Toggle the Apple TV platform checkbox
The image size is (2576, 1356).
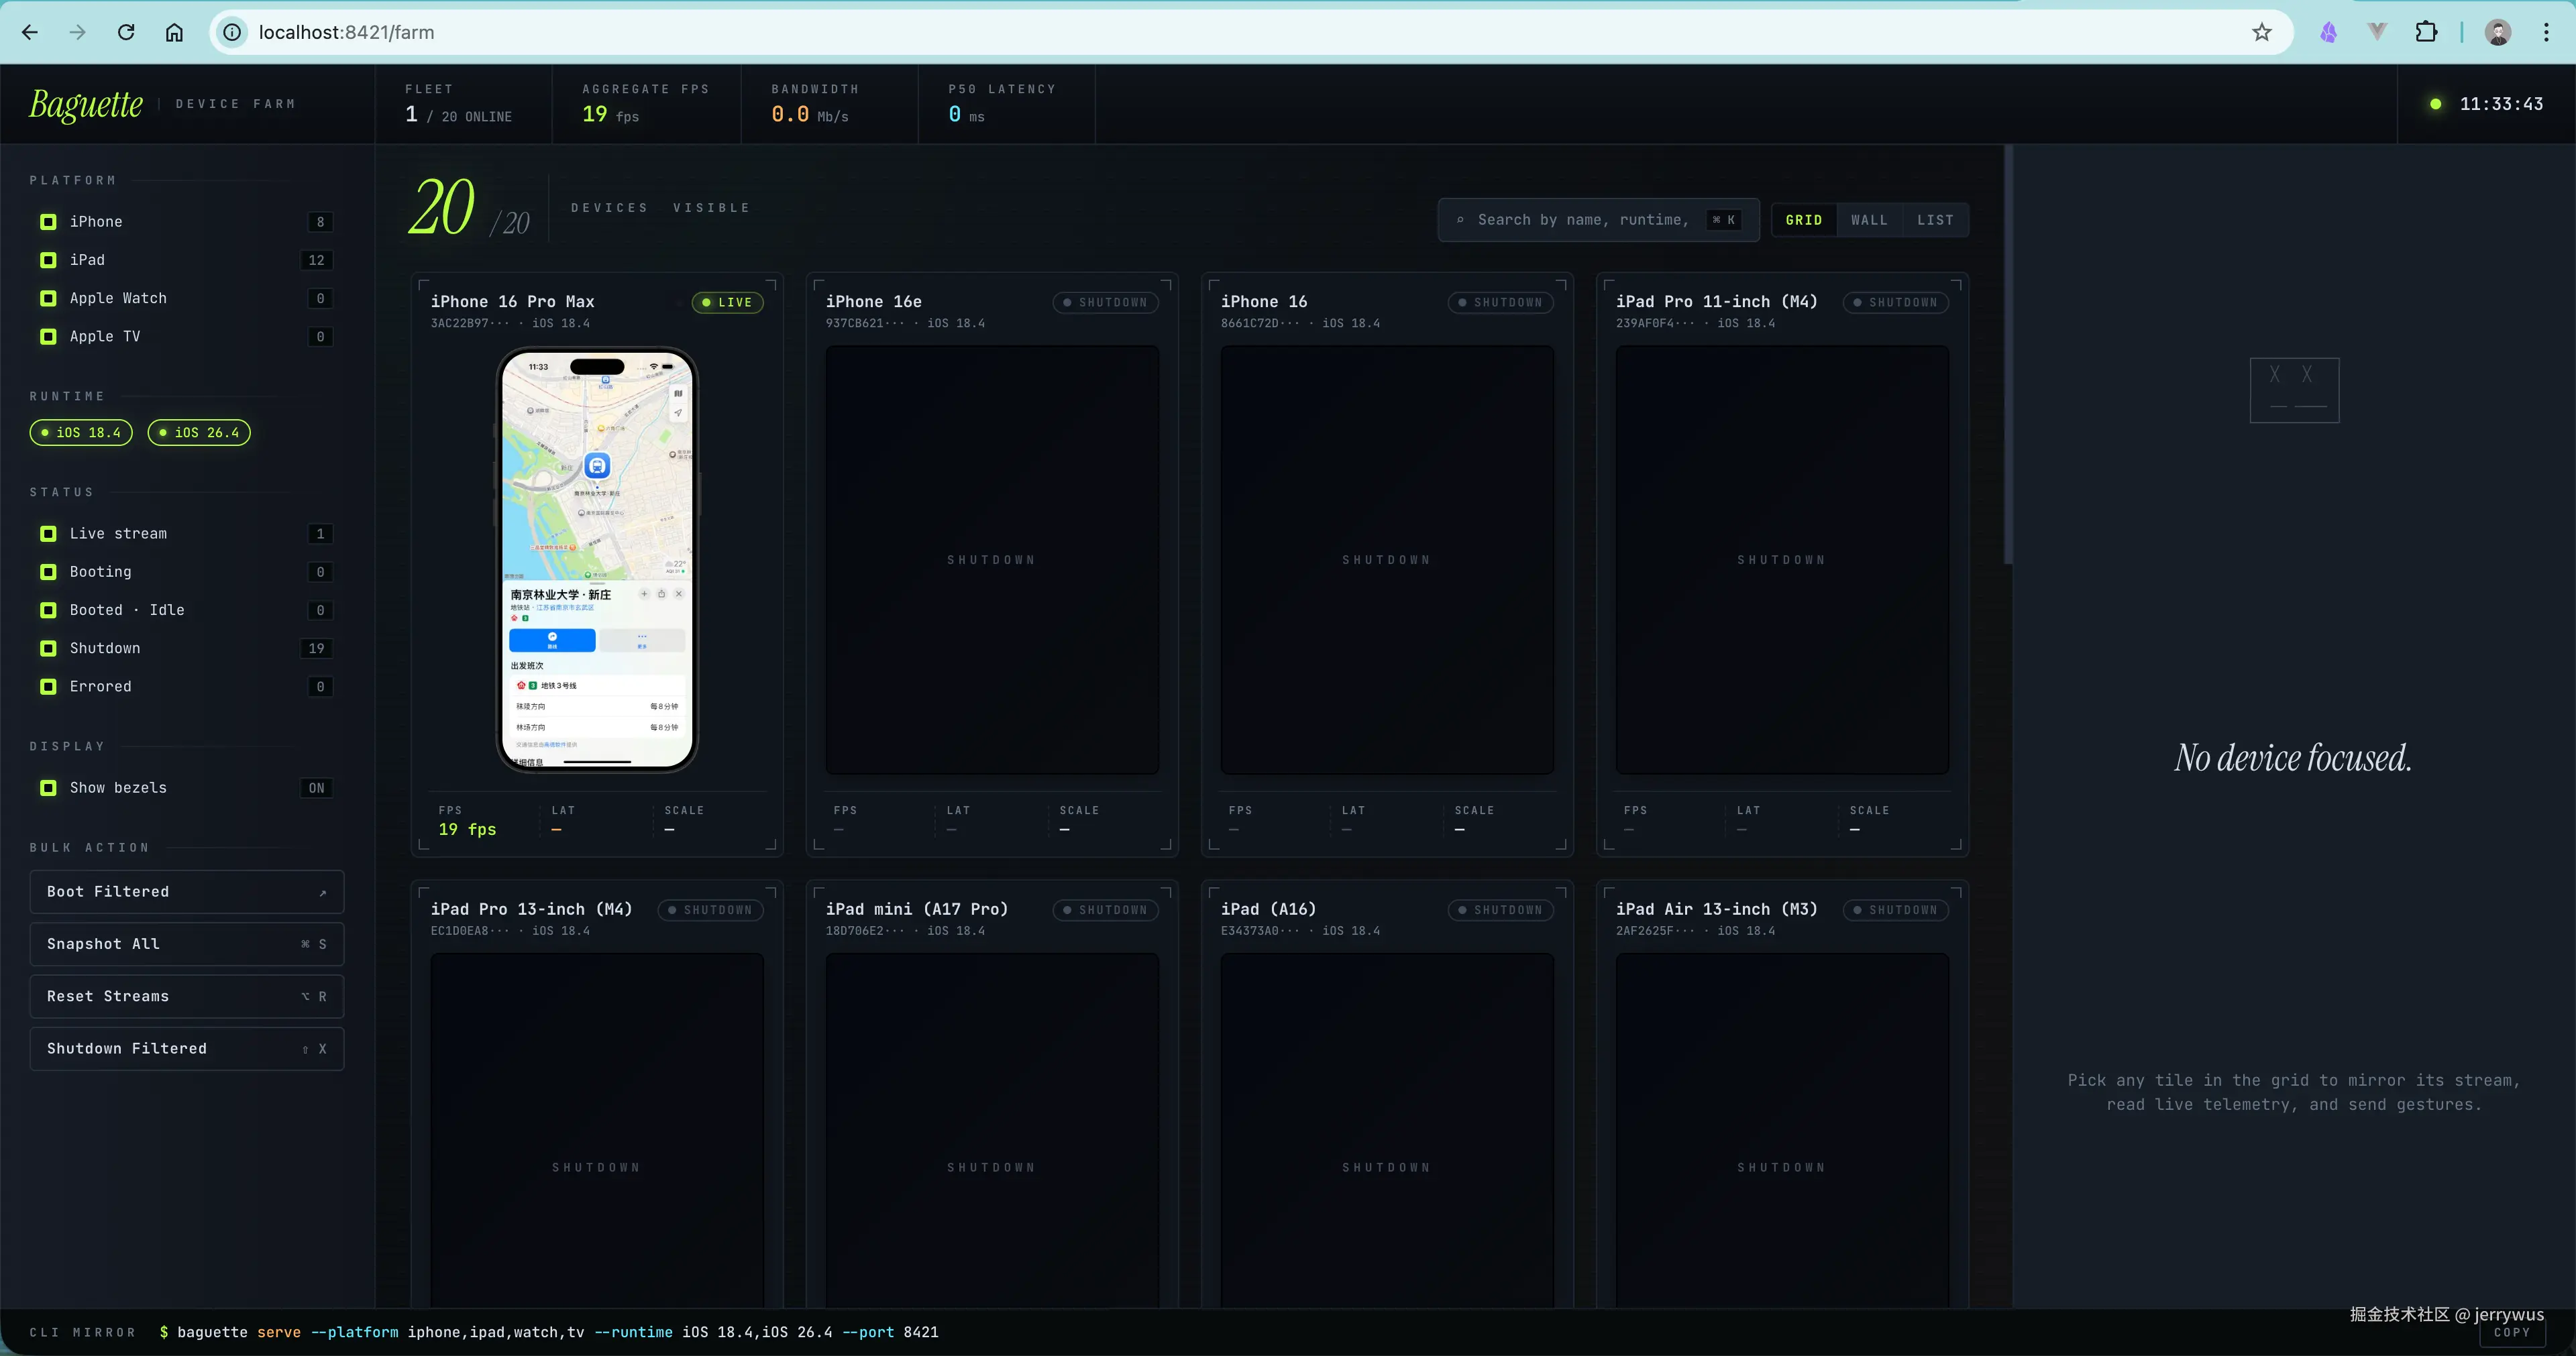pyautogui.click(x=48, y=337)
